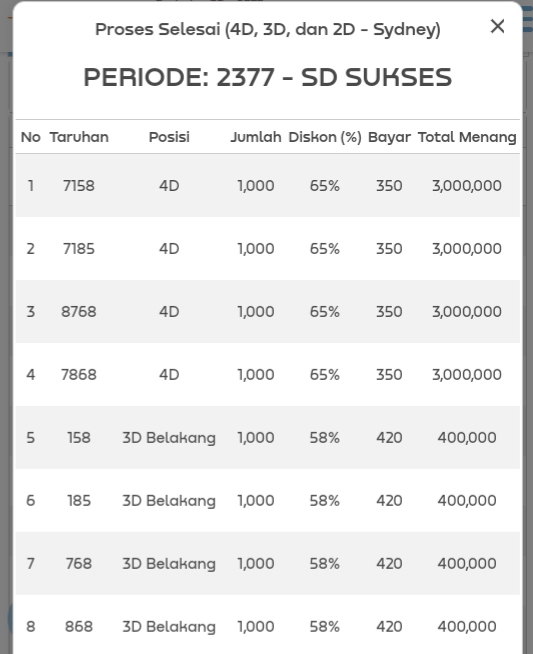Viewport: 533px width, 654px height.
Task: Click the Bayar column header
Action: point(389,137)
